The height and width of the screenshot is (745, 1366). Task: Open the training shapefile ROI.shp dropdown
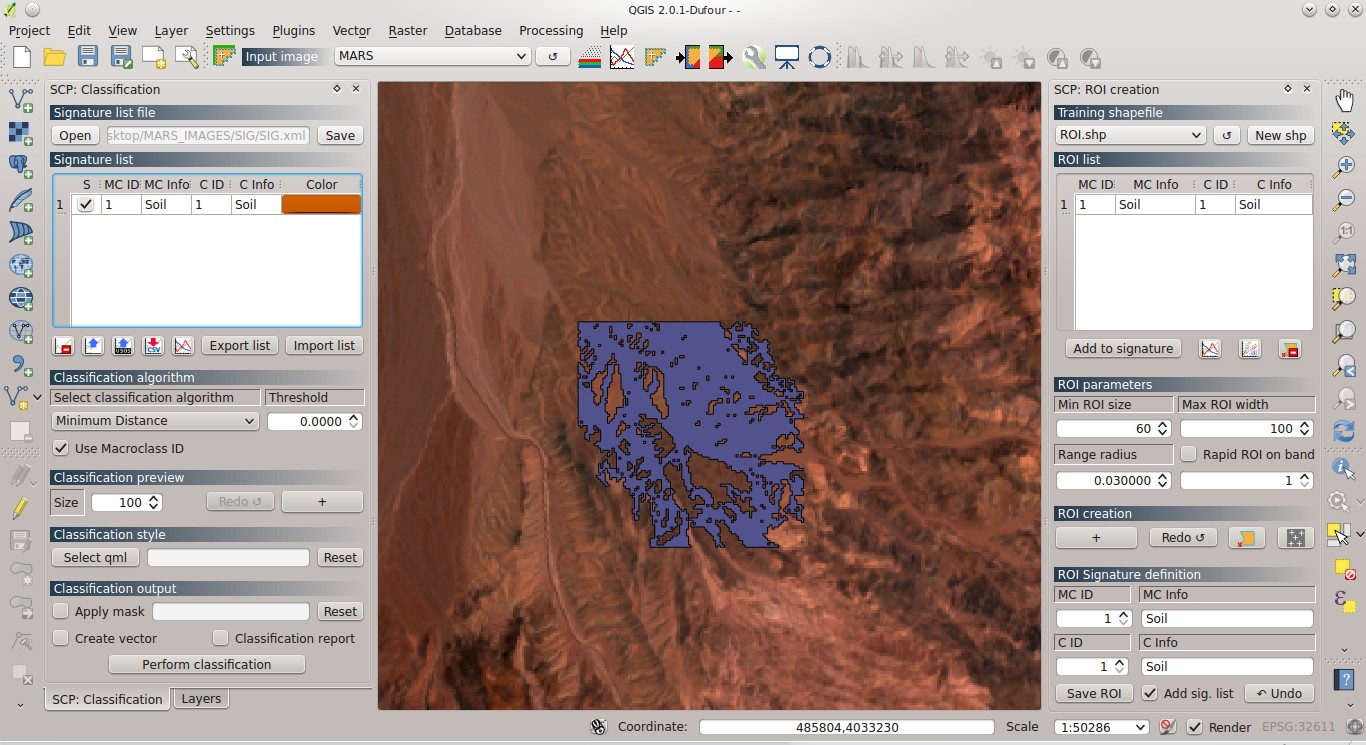(x=1130, y=134)
